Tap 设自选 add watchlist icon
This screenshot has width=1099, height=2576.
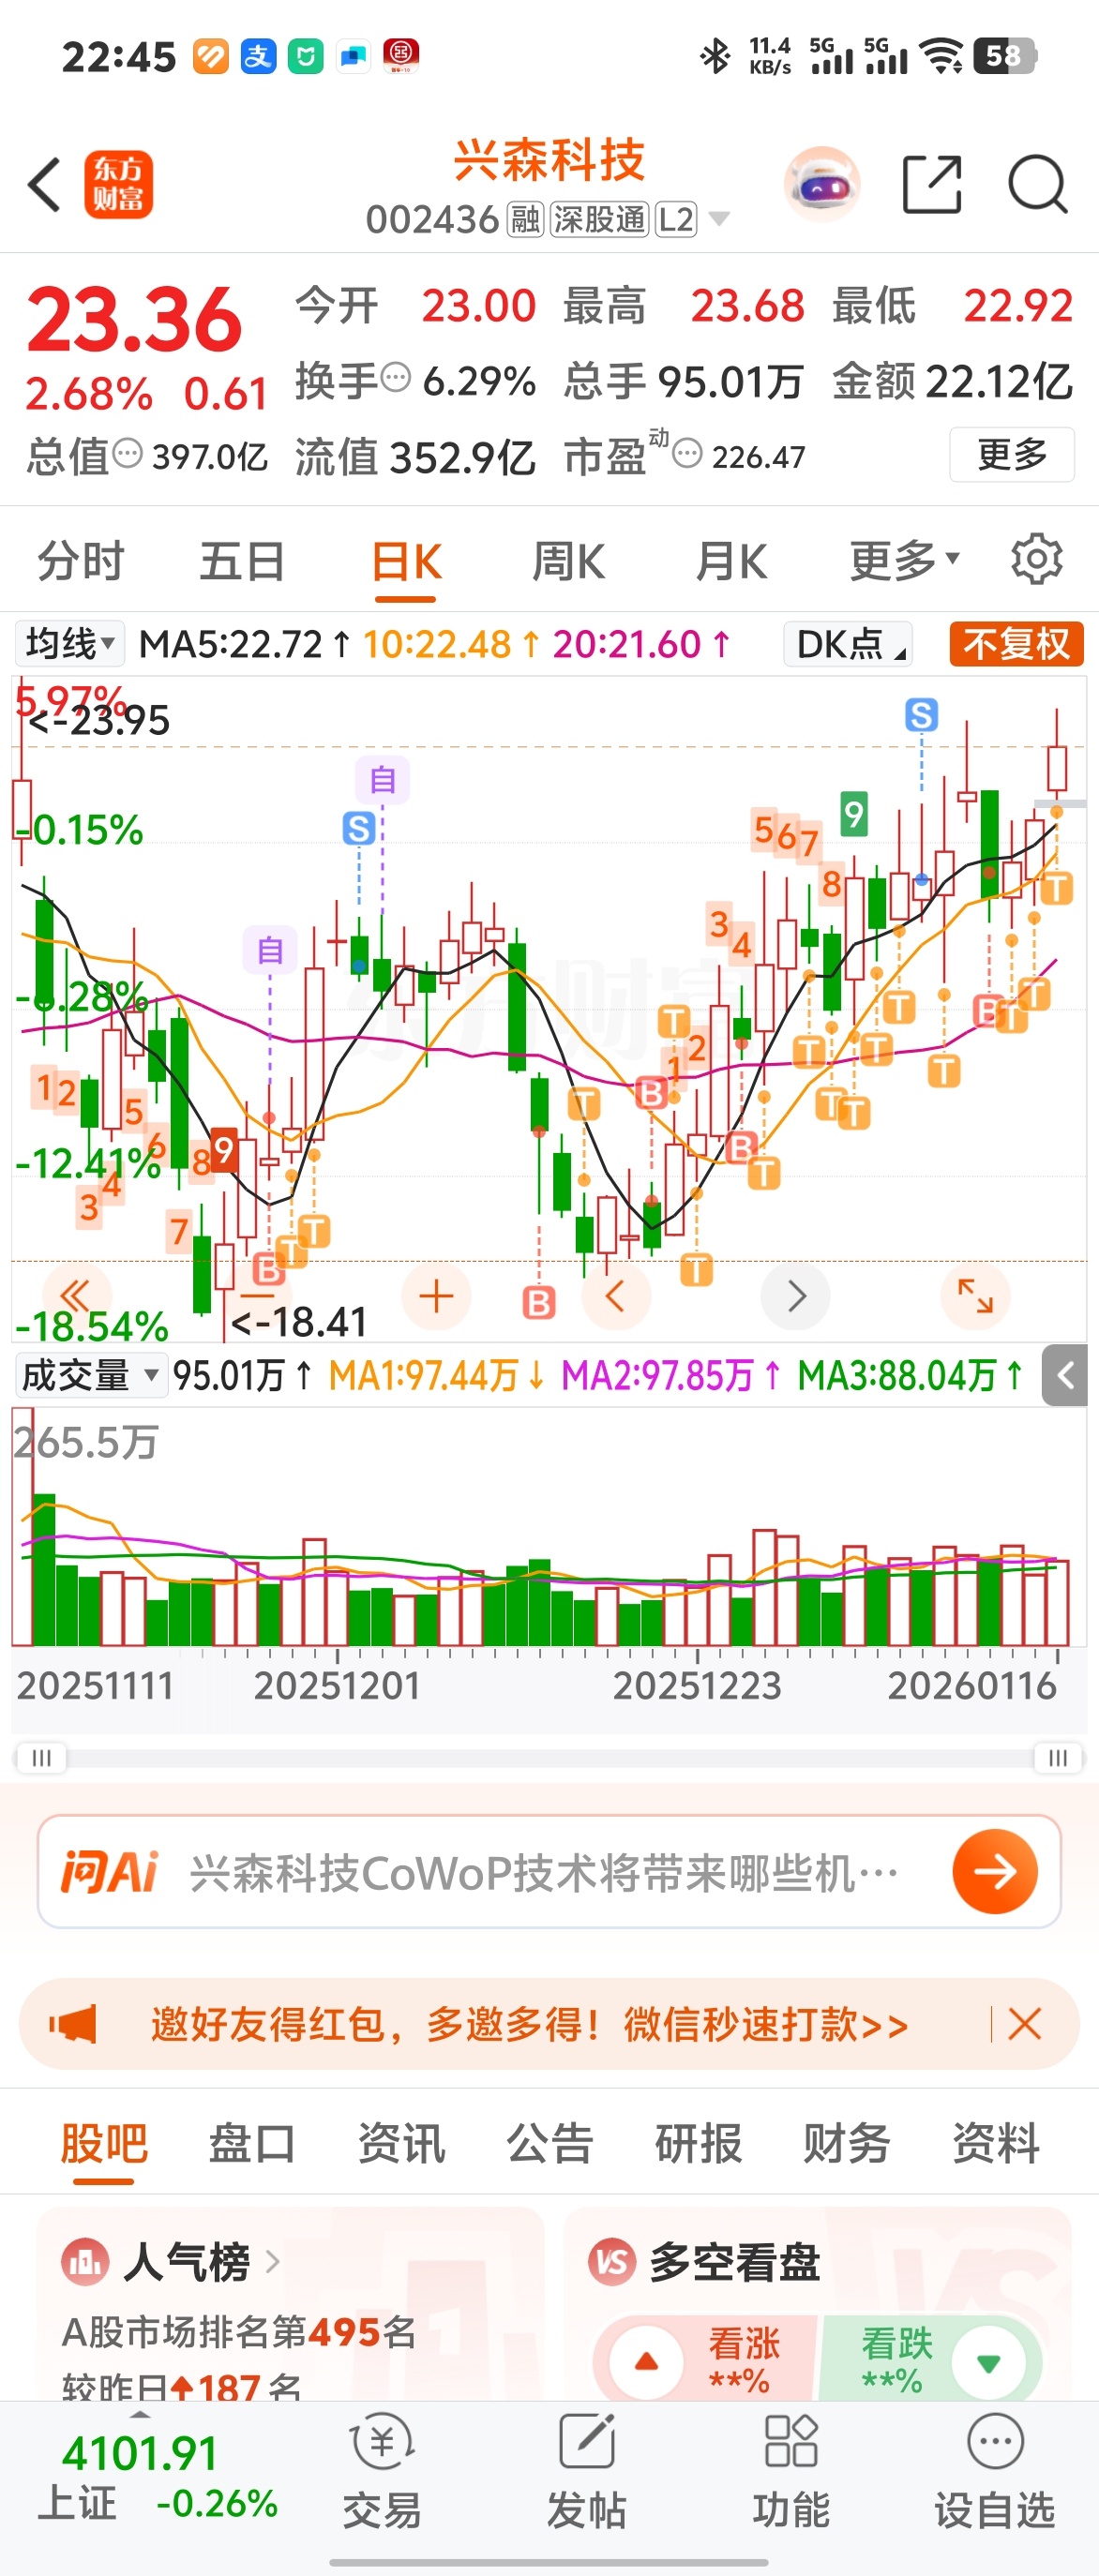click(x=995, y=2470)
